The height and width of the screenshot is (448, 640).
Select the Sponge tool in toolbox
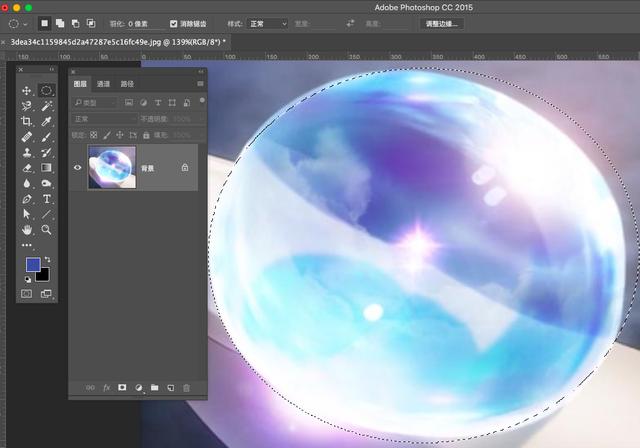(x=46, y=183)
